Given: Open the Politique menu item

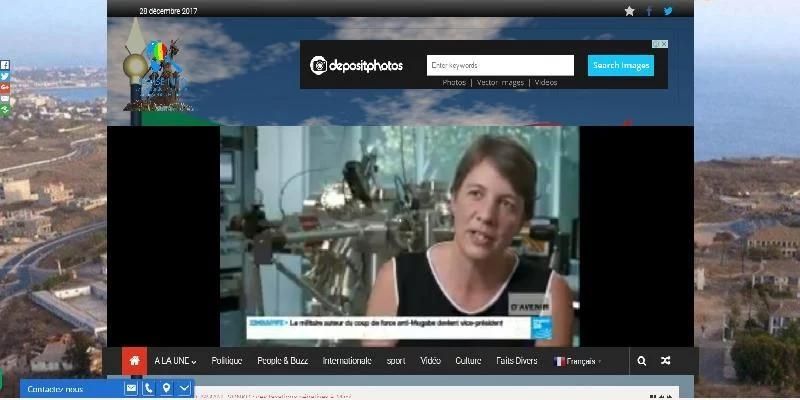Looking at the screenshot, I should [x=227, y=361].
